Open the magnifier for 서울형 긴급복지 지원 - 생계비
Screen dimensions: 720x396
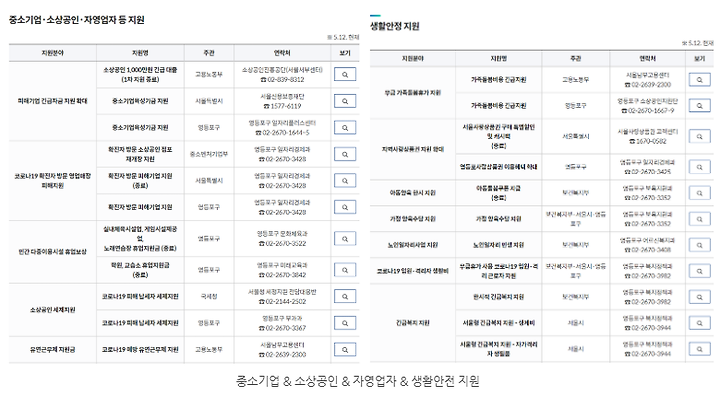699,323
